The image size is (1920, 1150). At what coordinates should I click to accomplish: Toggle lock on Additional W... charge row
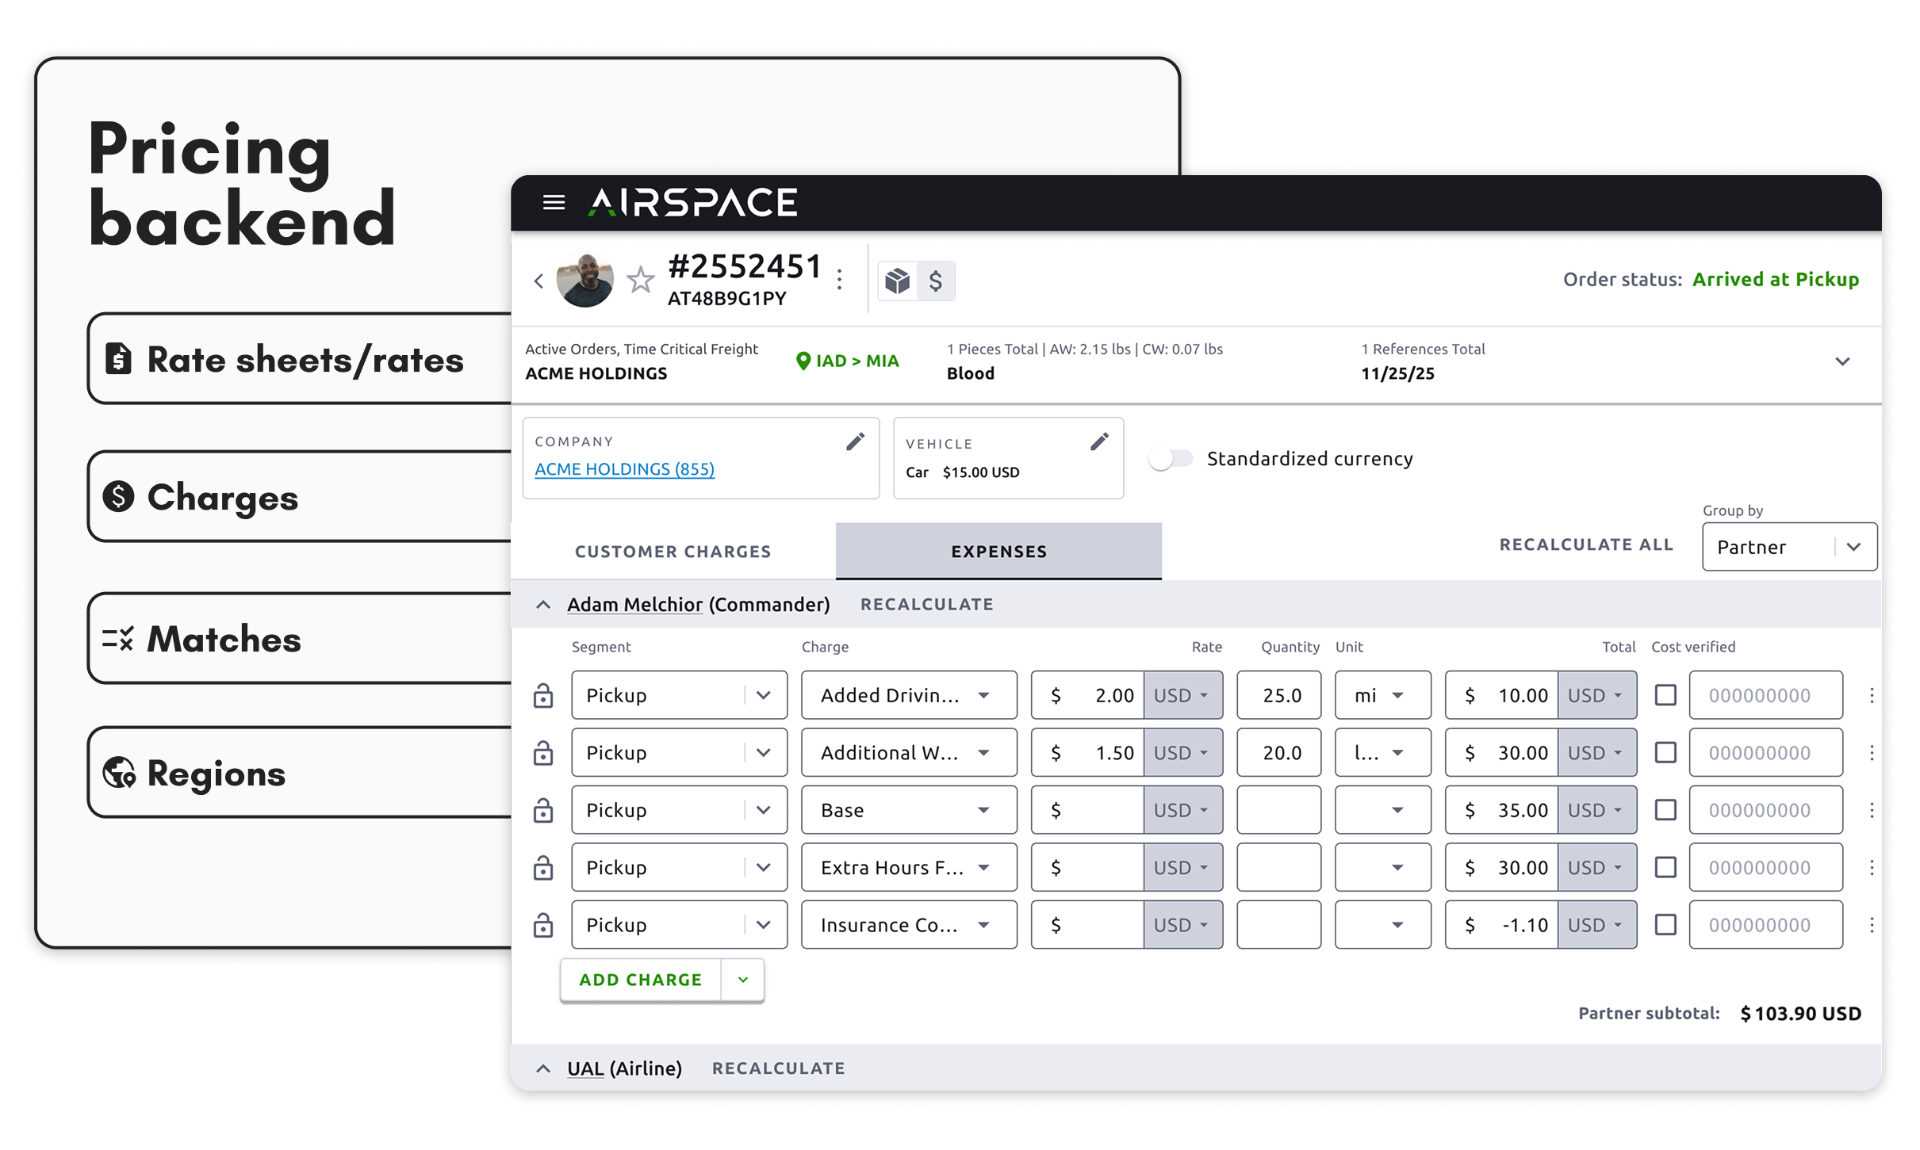[543, 753]
